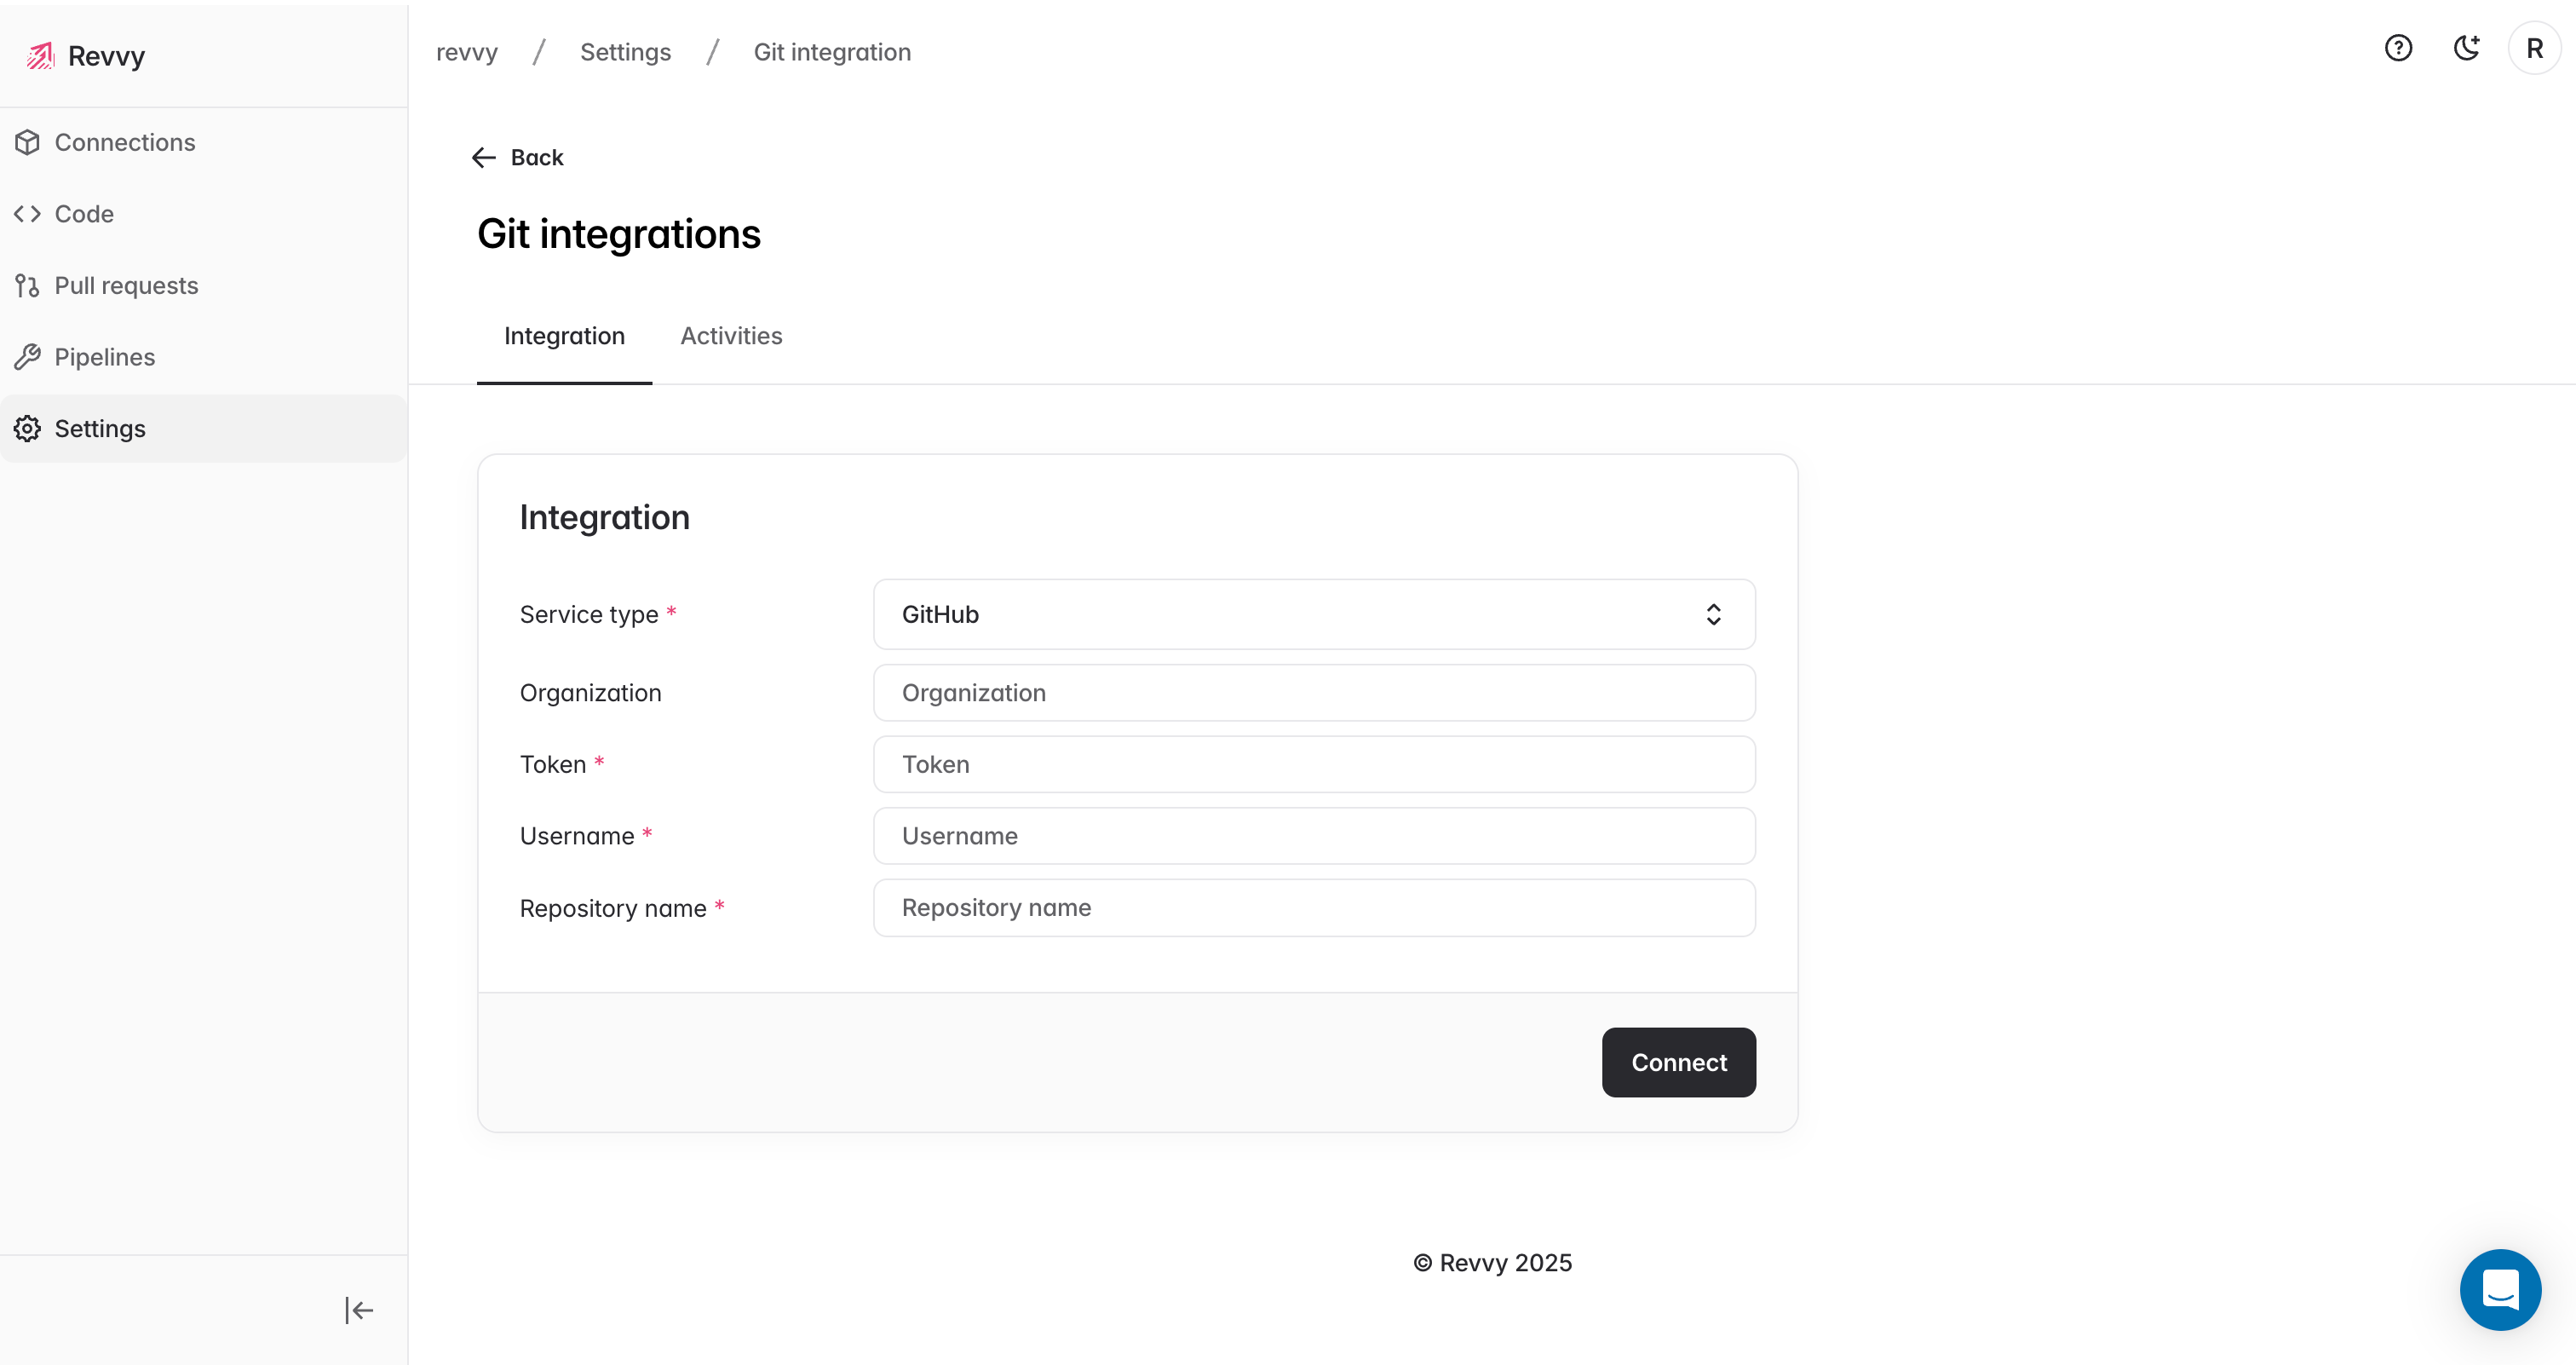Screen dimensions: 2576x1365
Task: Click the Revvy logo icon
Action: pyautogui.click(x=40, y=56)
